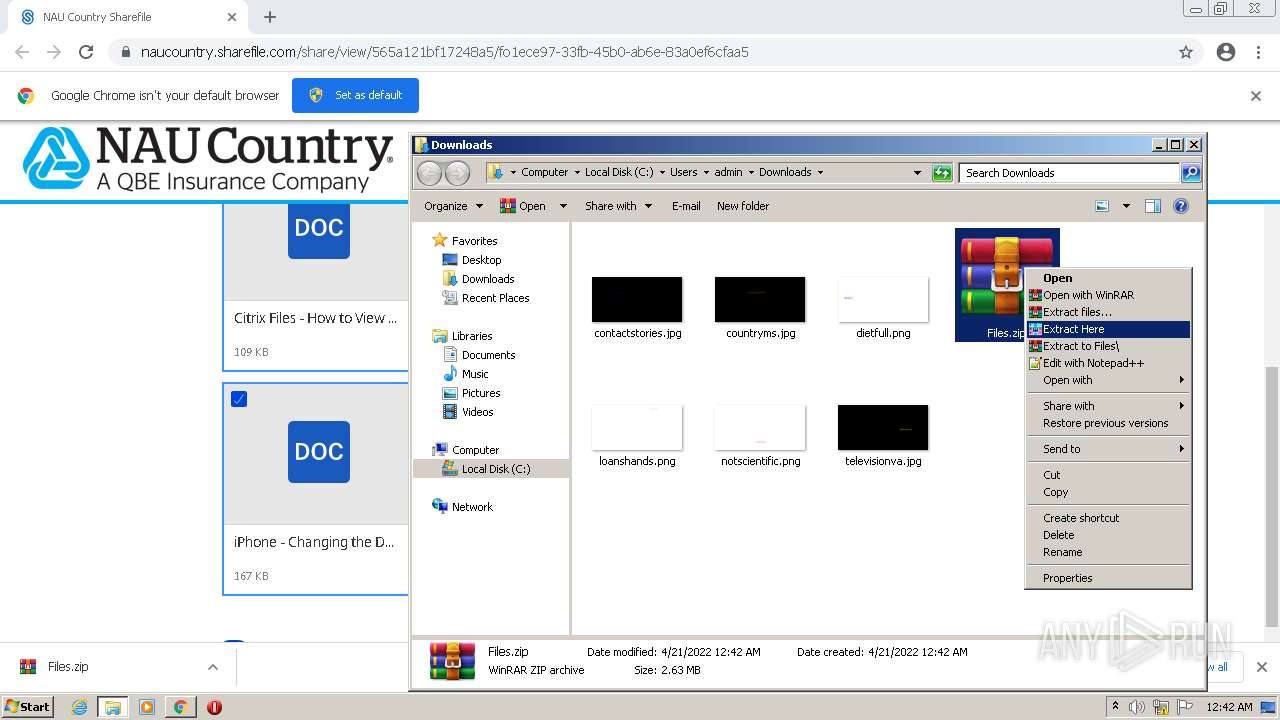Open the dropdown arrow next to Open
This screenshot has height=720, width=1280.
[x=563, y=206]
